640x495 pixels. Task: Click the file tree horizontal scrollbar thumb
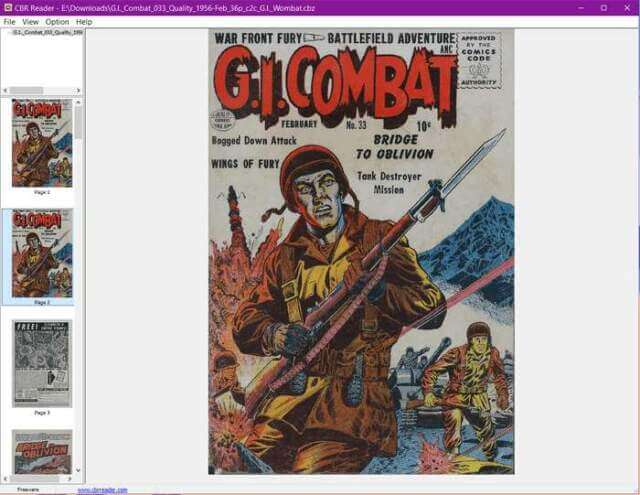(27, 90)
